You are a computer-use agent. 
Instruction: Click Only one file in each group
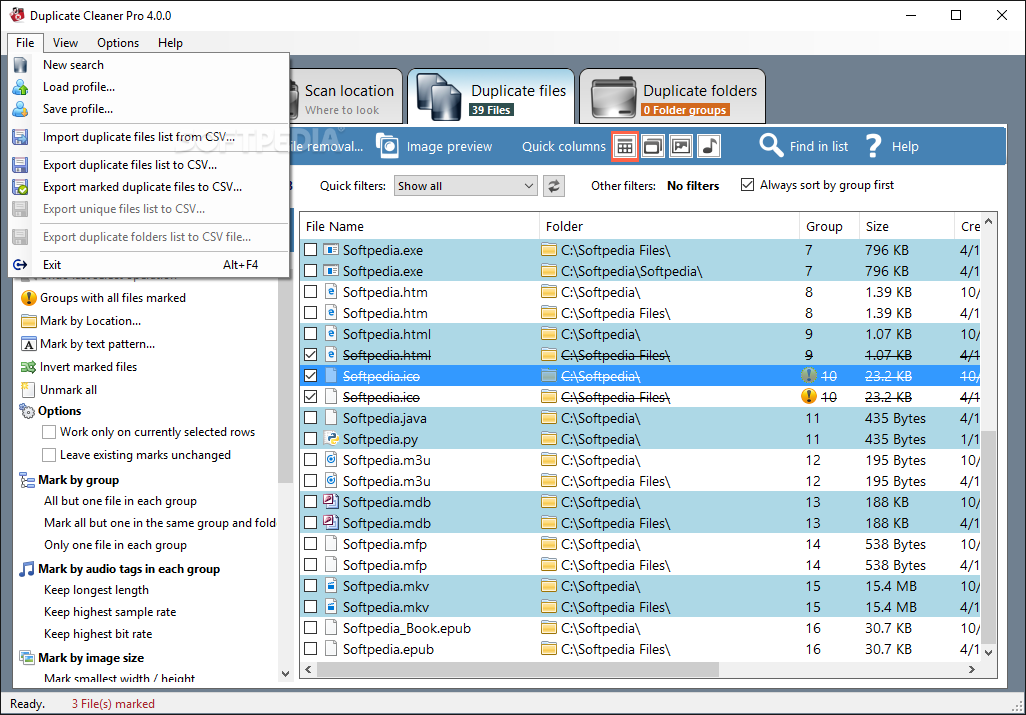[x=115, y=545]
